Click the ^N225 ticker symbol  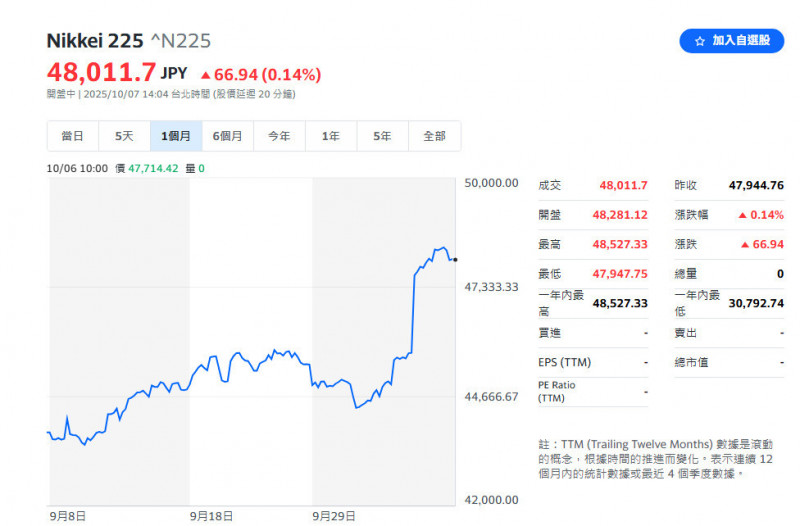[x=181, y=41]
